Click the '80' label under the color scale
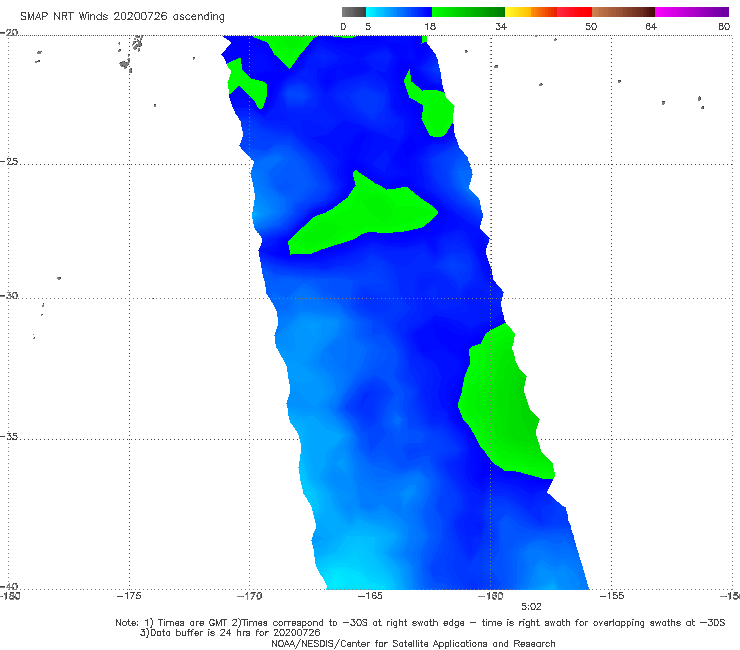 click(x=724, y=26)
